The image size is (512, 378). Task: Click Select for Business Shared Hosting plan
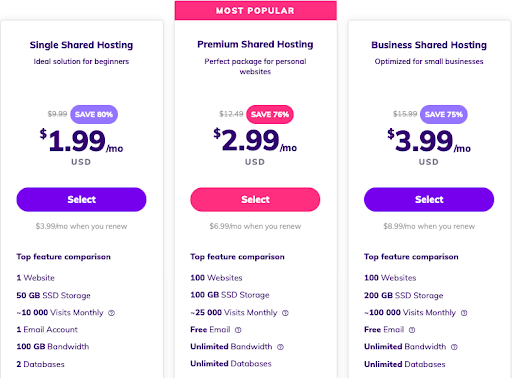[x=429, y=199]
